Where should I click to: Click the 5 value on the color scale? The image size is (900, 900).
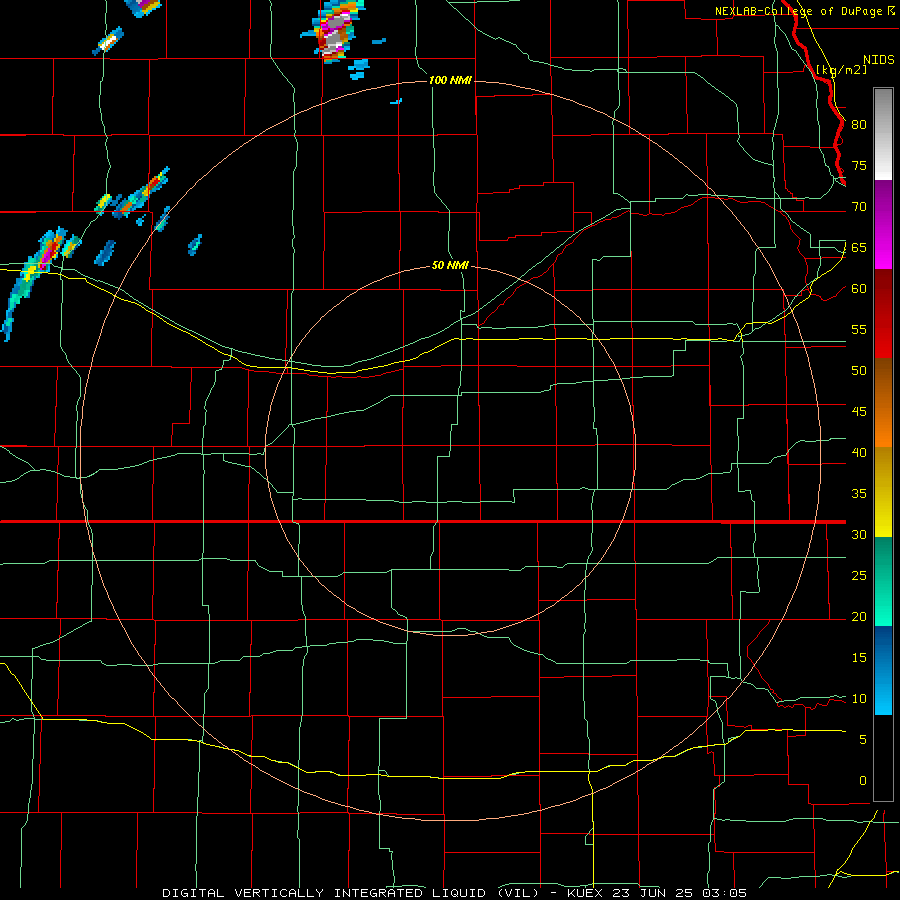click(x=863, y=740)
